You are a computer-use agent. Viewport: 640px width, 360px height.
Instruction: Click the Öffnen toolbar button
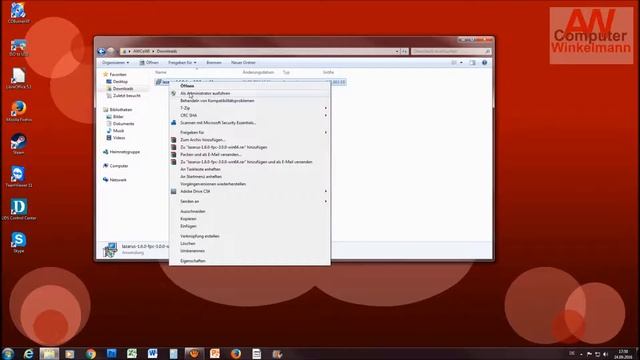(x=149, y=62)
